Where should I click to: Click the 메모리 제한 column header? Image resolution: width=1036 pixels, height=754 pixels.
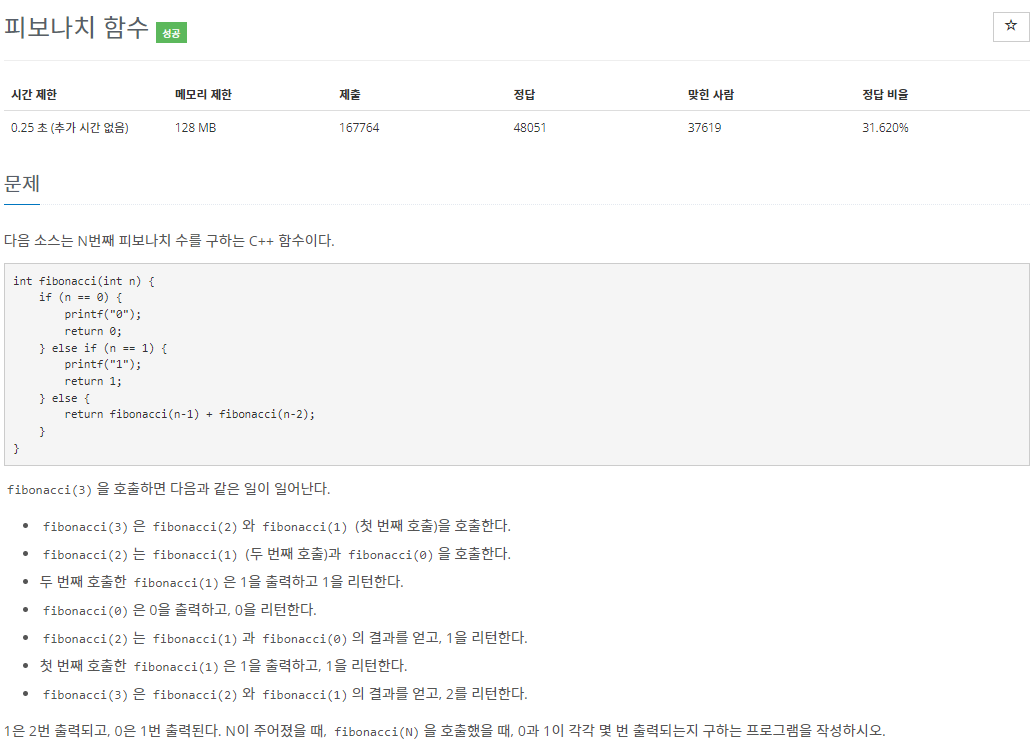(203, 94)
